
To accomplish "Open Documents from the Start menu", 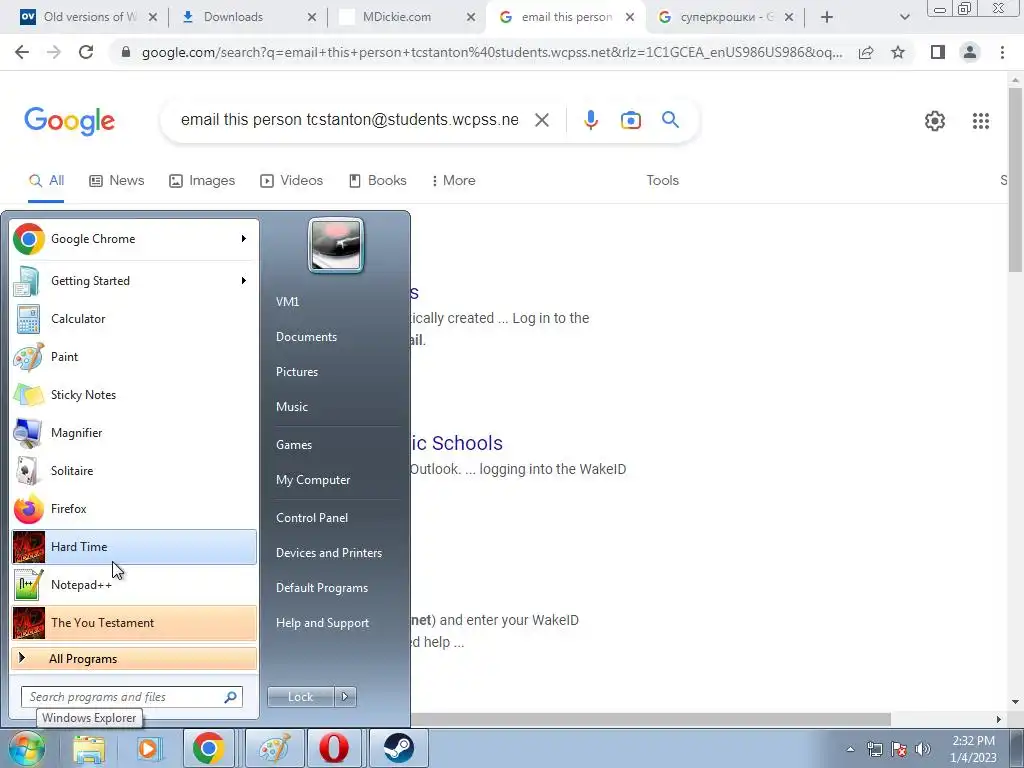I will pos(306,337).
